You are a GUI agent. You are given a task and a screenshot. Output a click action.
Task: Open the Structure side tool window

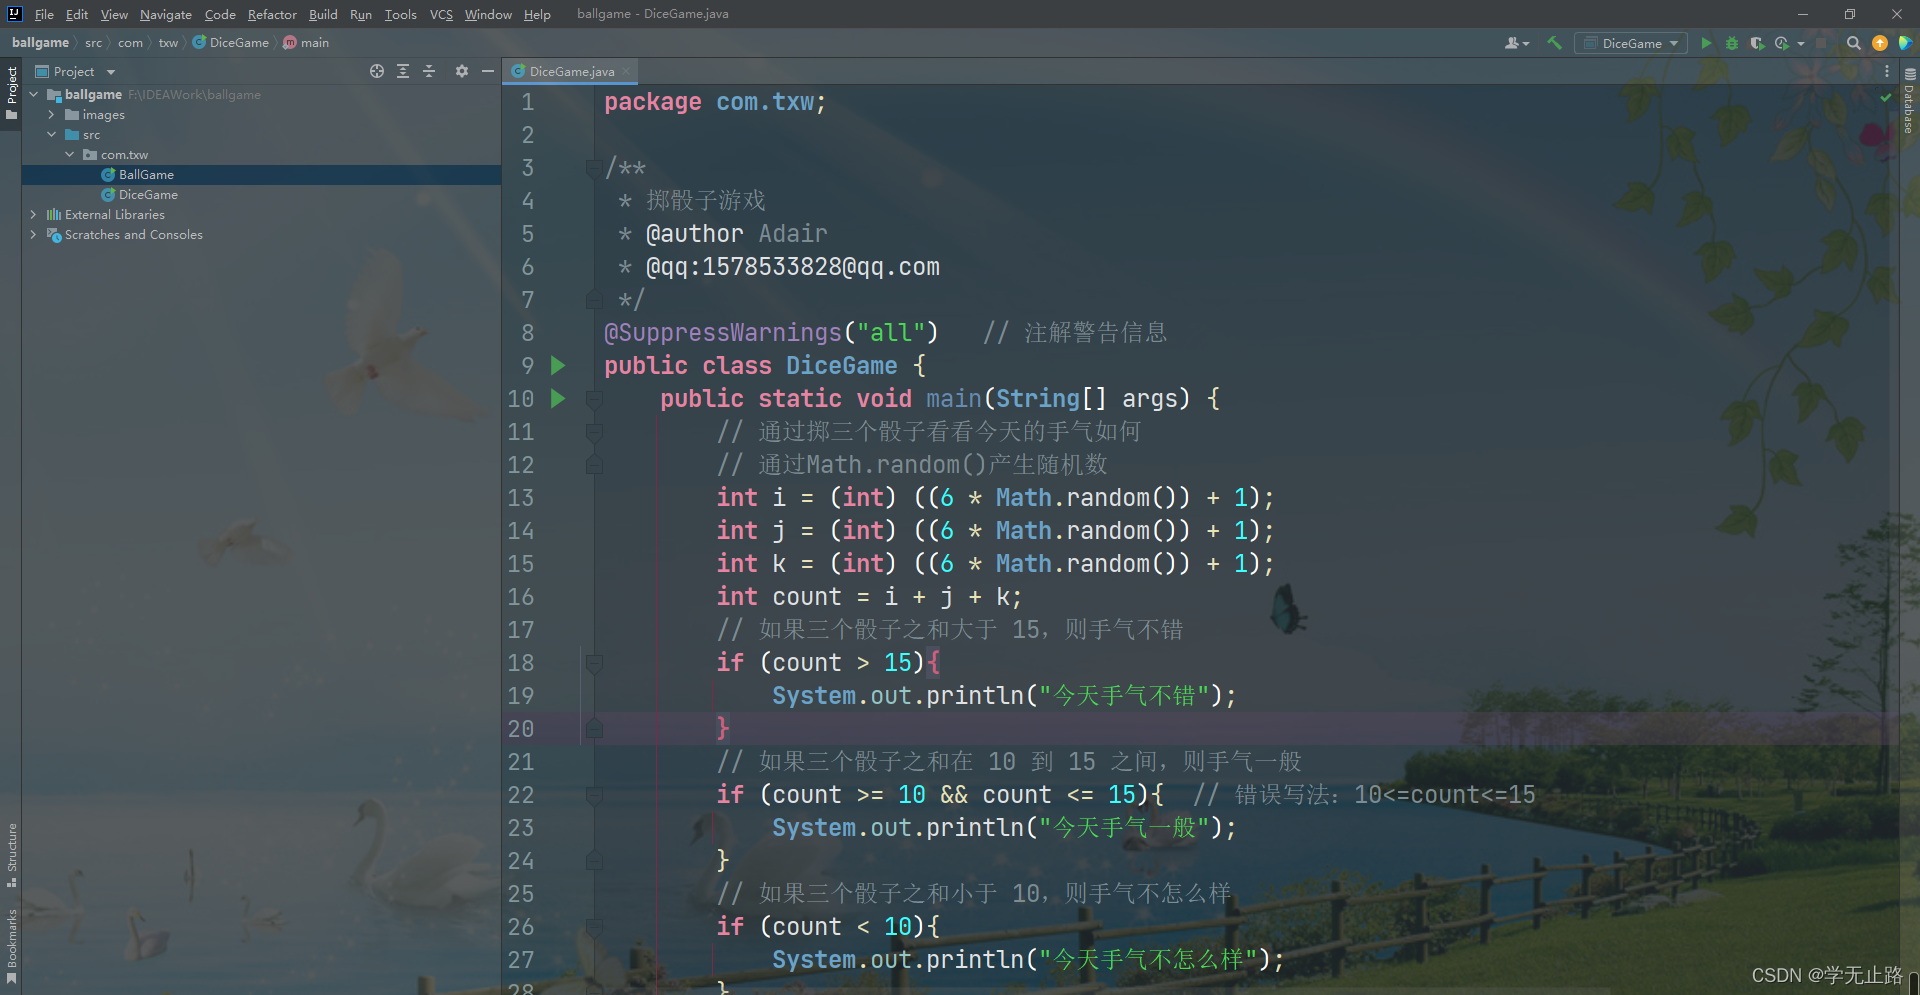[12, 855]
